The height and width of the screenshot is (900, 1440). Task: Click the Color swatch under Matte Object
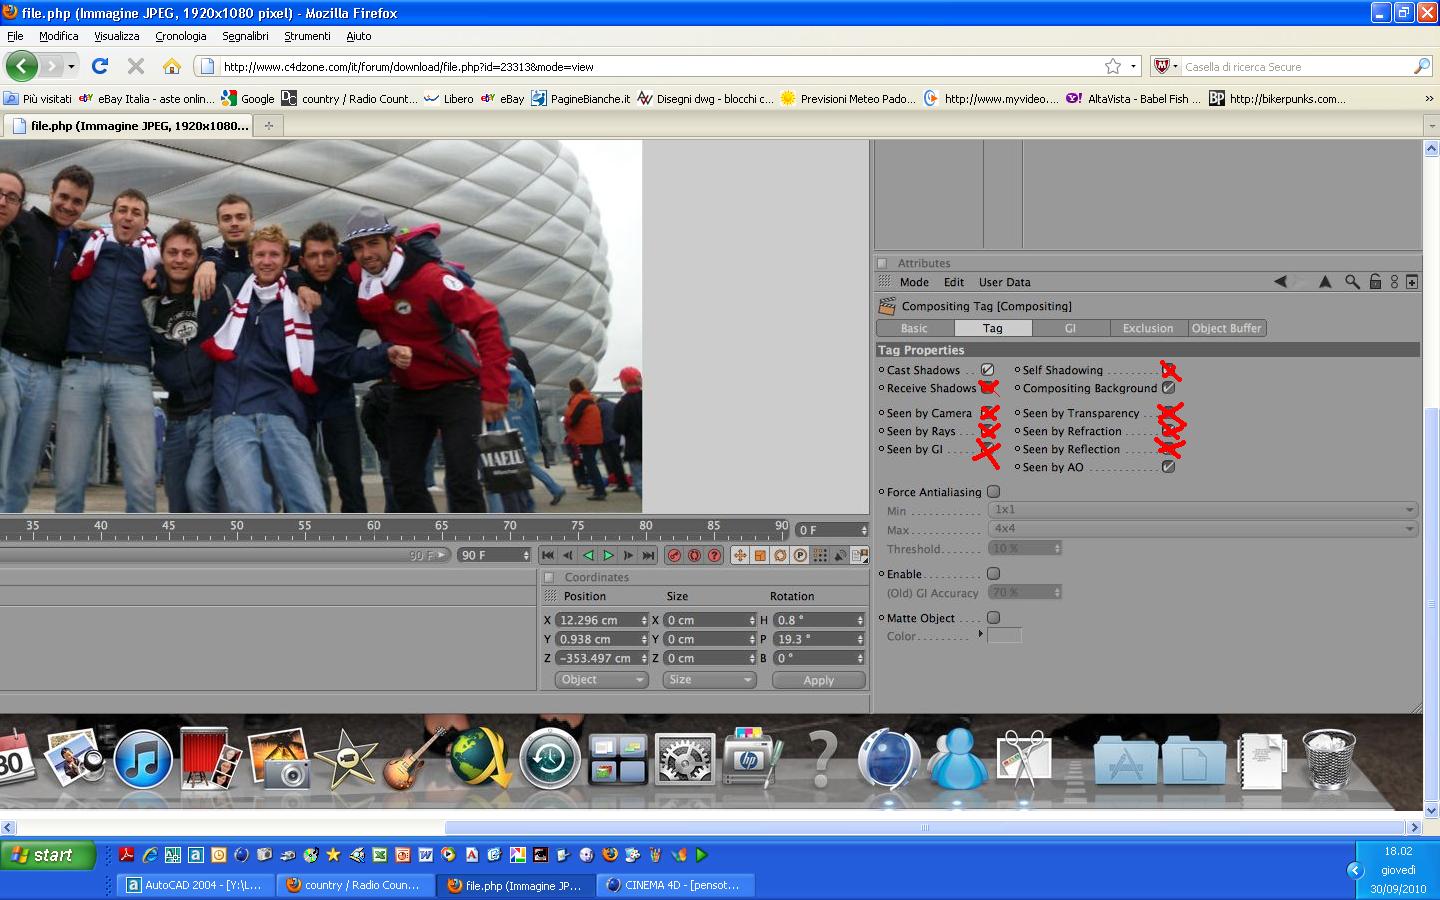[x=1004, y=635]
